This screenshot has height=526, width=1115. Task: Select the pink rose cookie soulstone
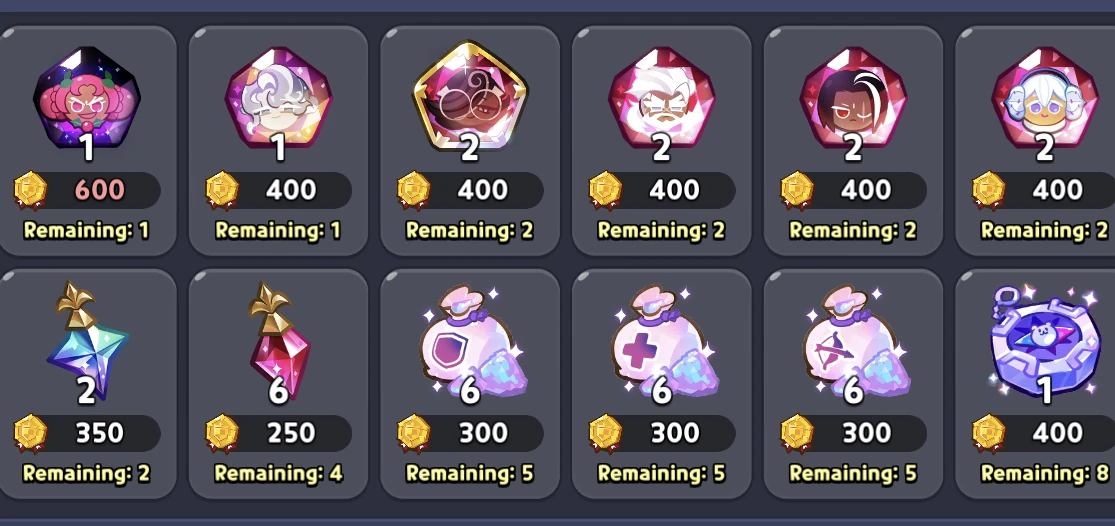pos(87,97)
